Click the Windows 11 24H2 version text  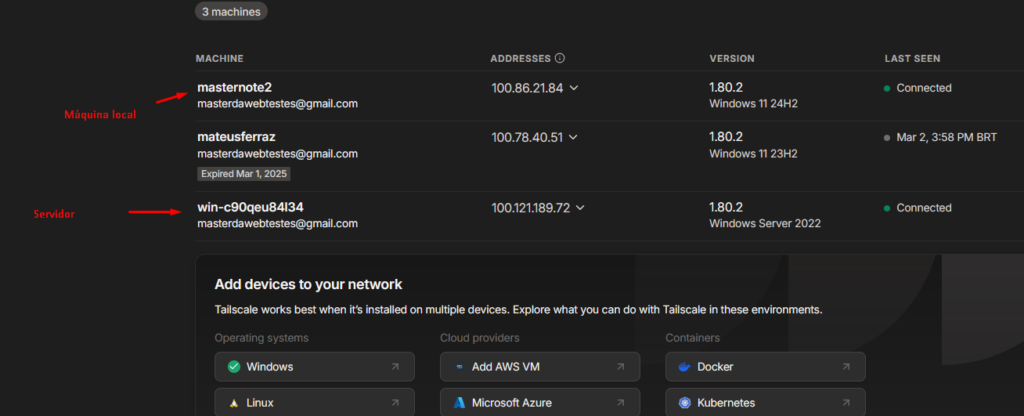coord(753,104)
